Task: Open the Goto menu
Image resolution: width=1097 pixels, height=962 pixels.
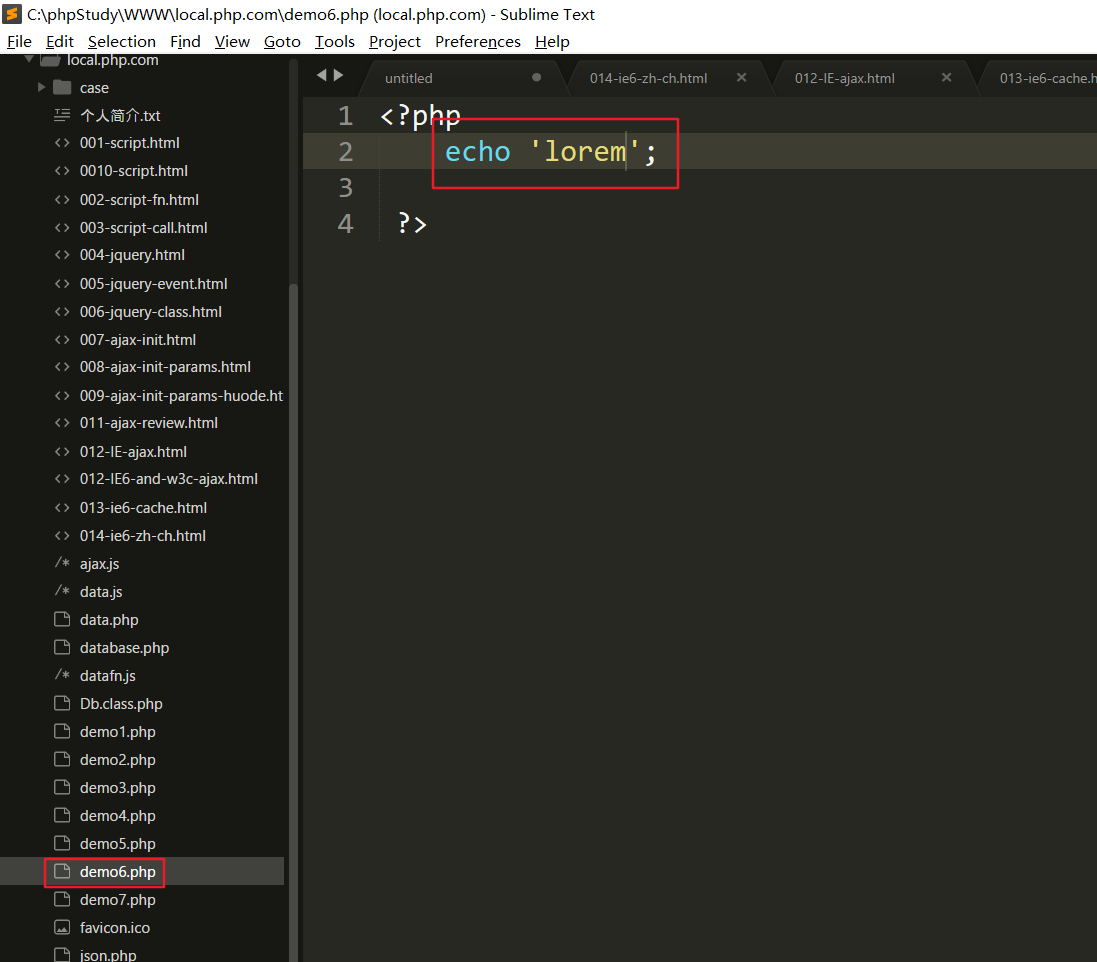Action: (282, 41)
